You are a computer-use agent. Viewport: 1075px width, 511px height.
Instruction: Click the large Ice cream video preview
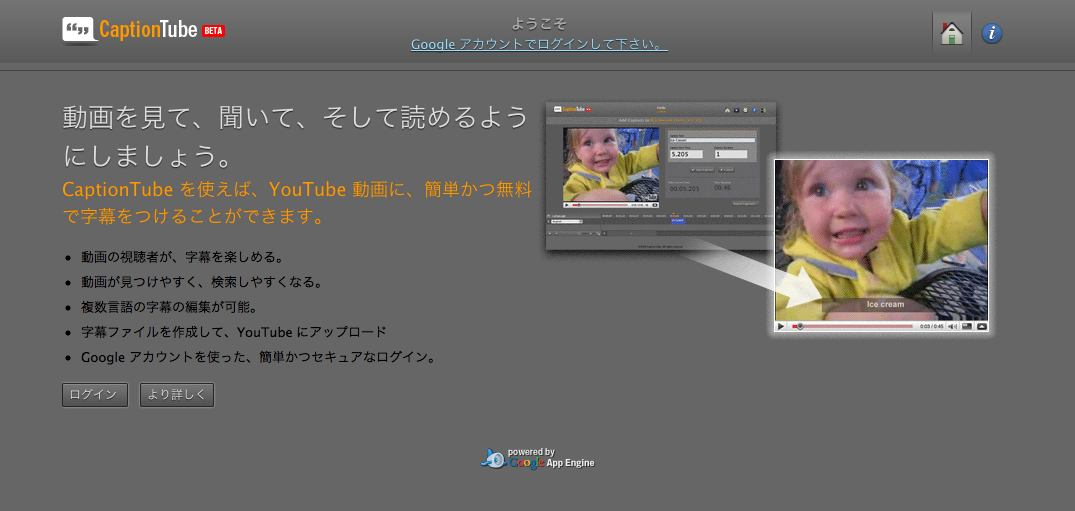881,245
